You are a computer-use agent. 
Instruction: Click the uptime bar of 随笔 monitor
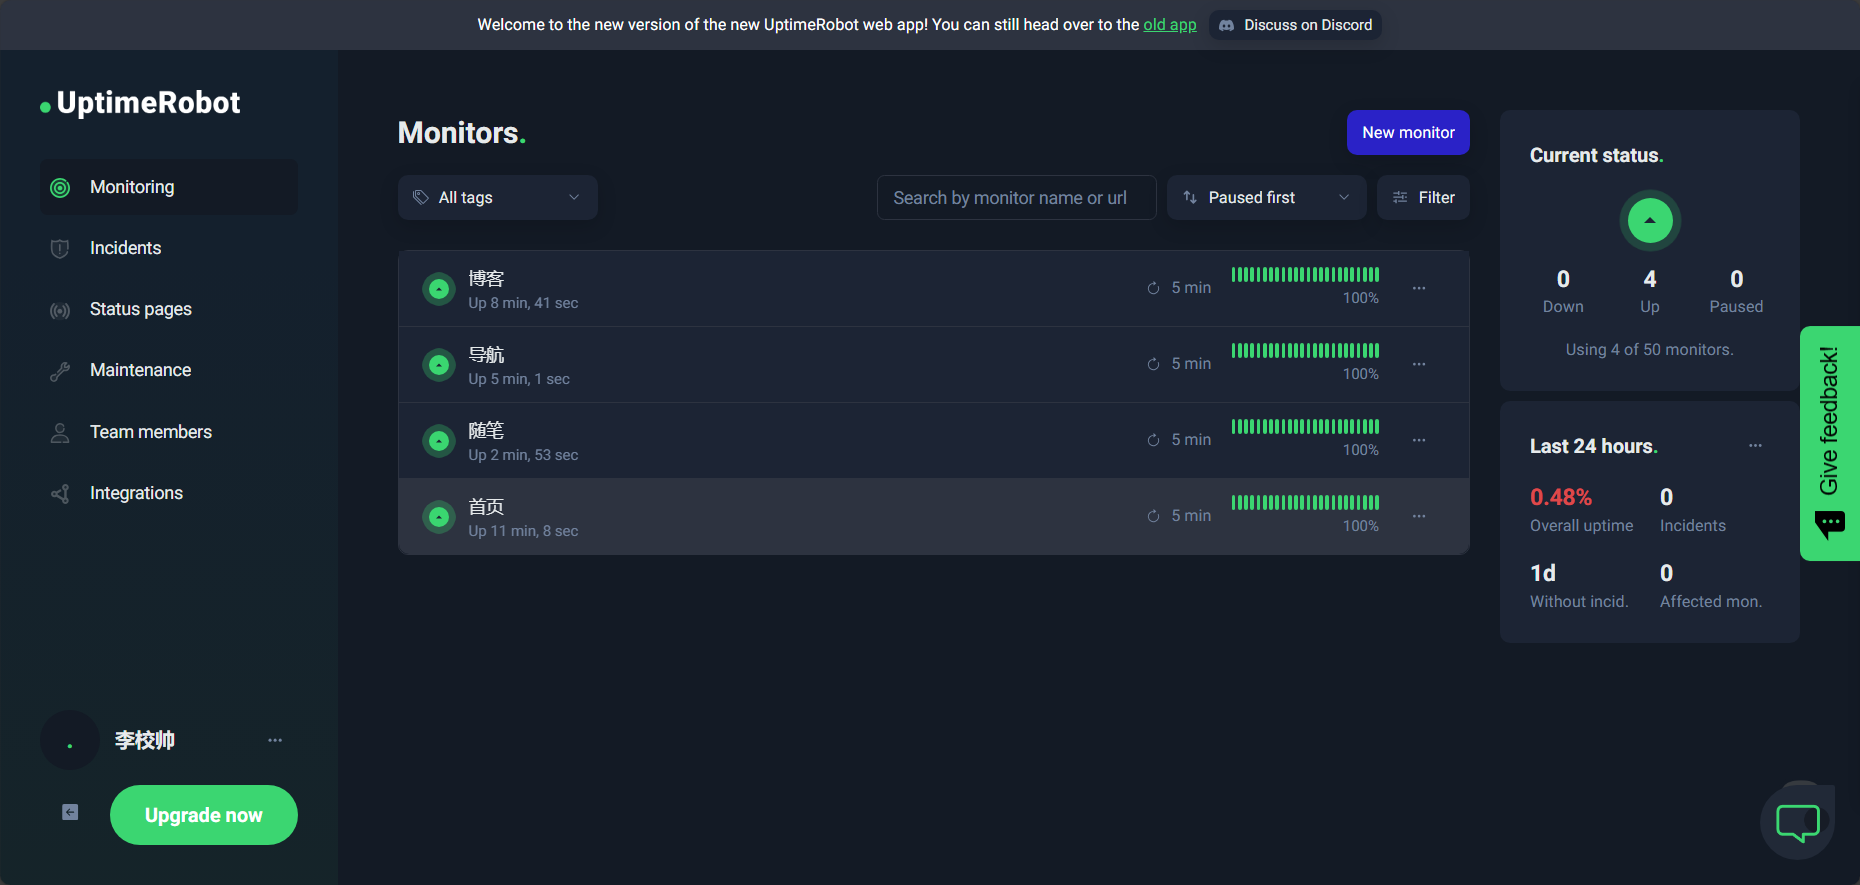(x=1305, y=427)
